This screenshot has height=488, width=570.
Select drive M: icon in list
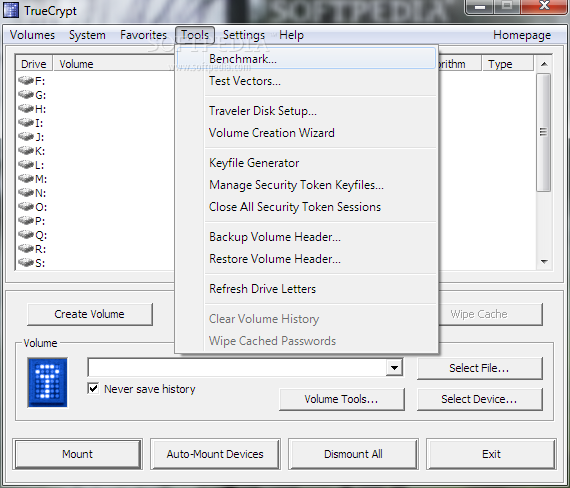pos(25,178)
